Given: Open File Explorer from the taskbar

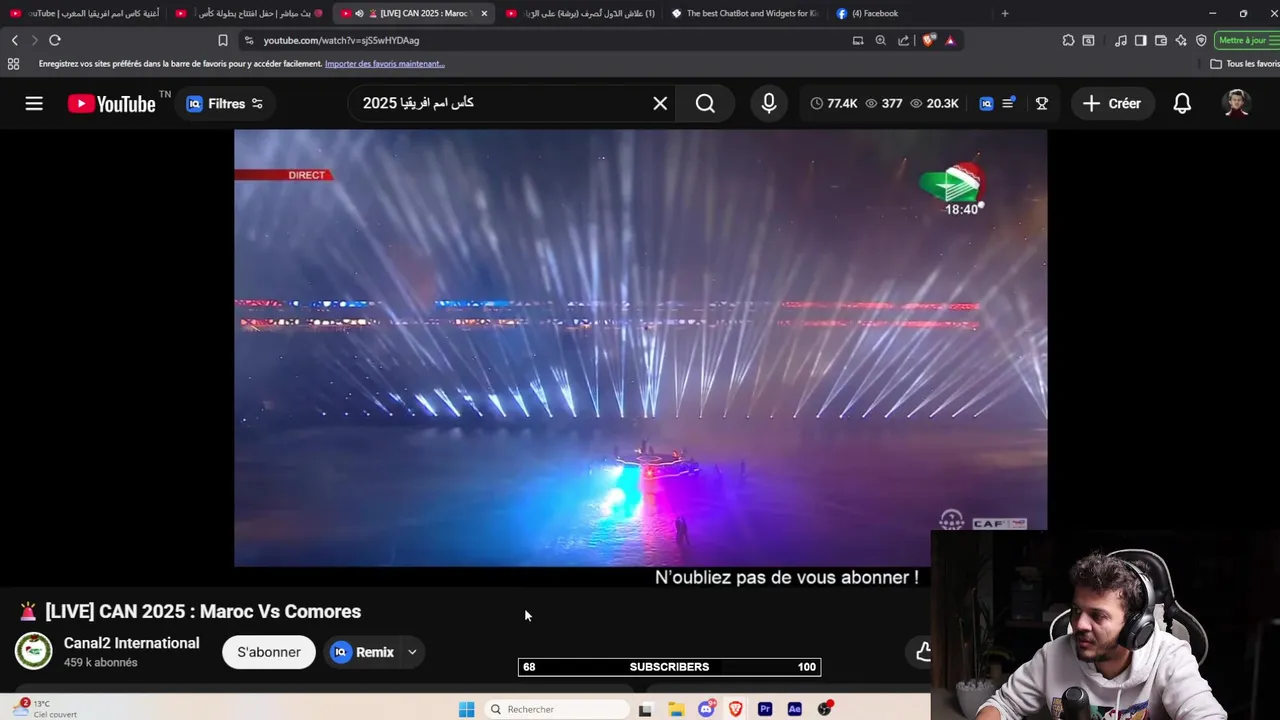Looking at the screenshot, I should [676, 709].
